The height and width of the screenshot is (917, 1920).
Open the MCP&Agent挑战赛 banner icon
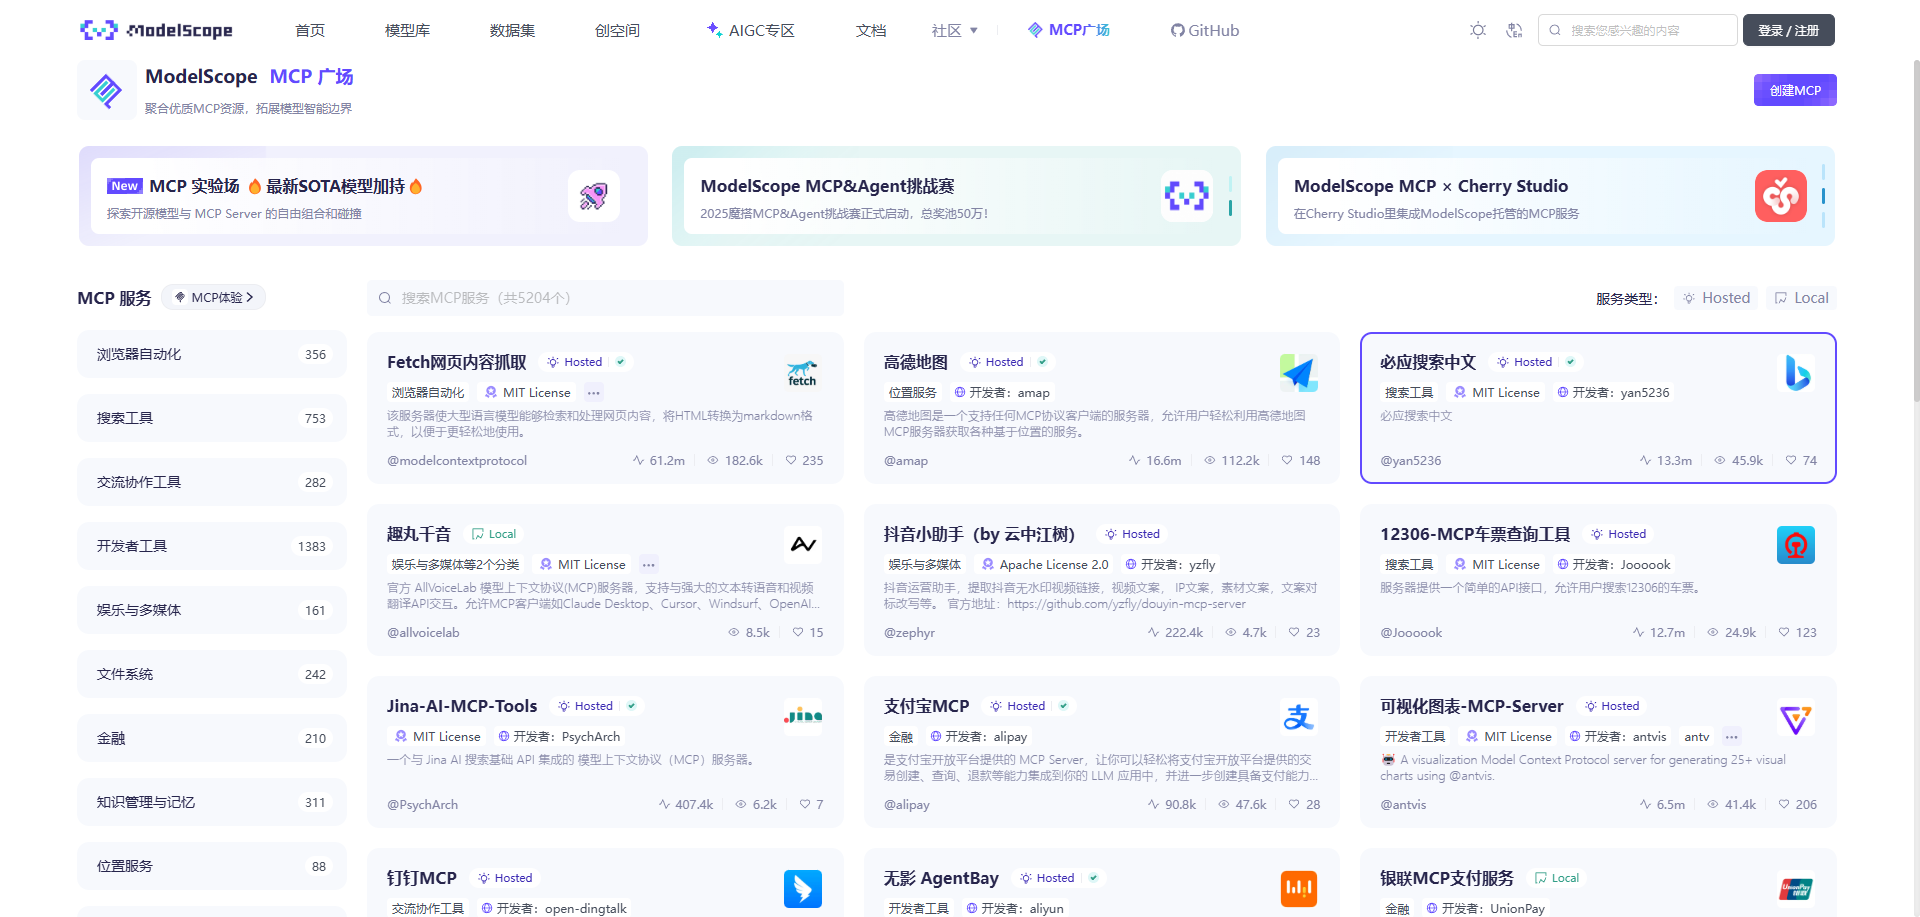coord(1187,196)
